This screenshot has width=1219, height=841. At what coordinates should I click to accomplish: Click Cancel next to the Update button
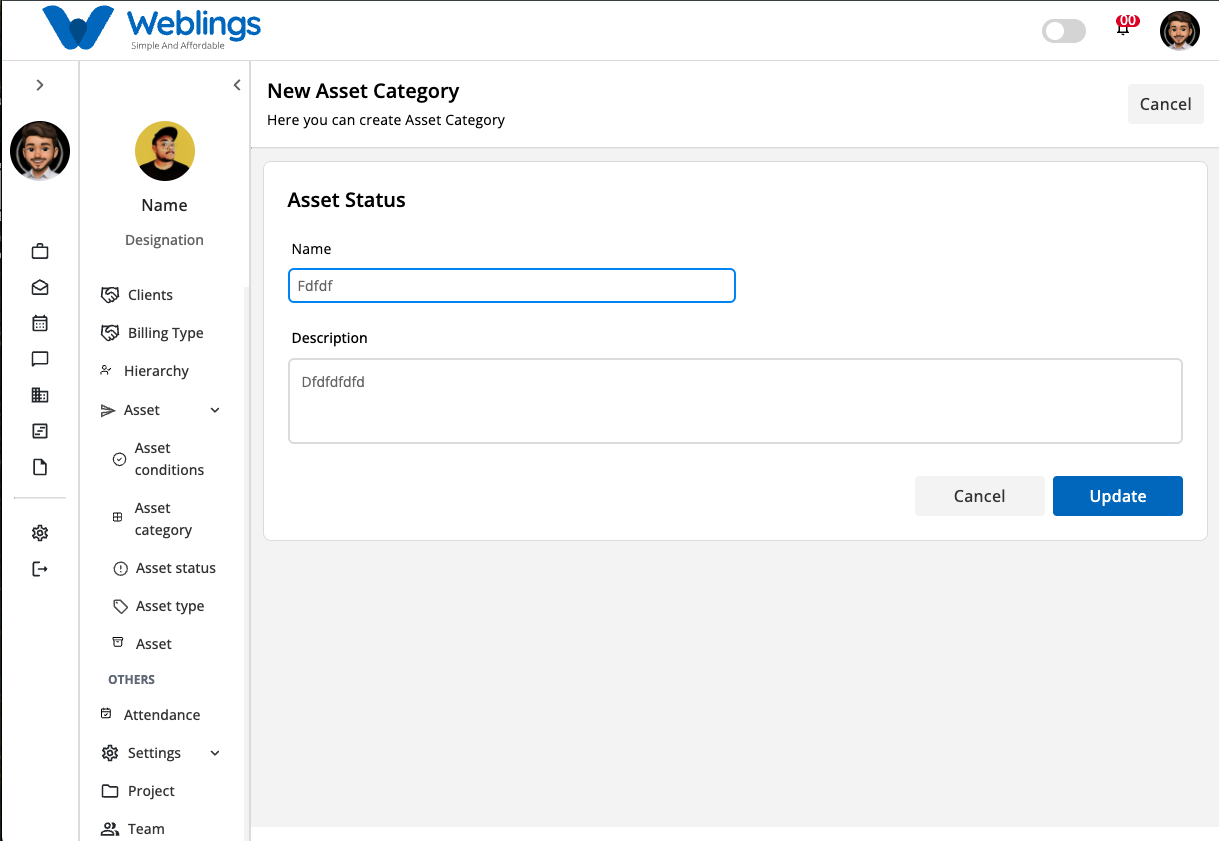tap(980, 496)
